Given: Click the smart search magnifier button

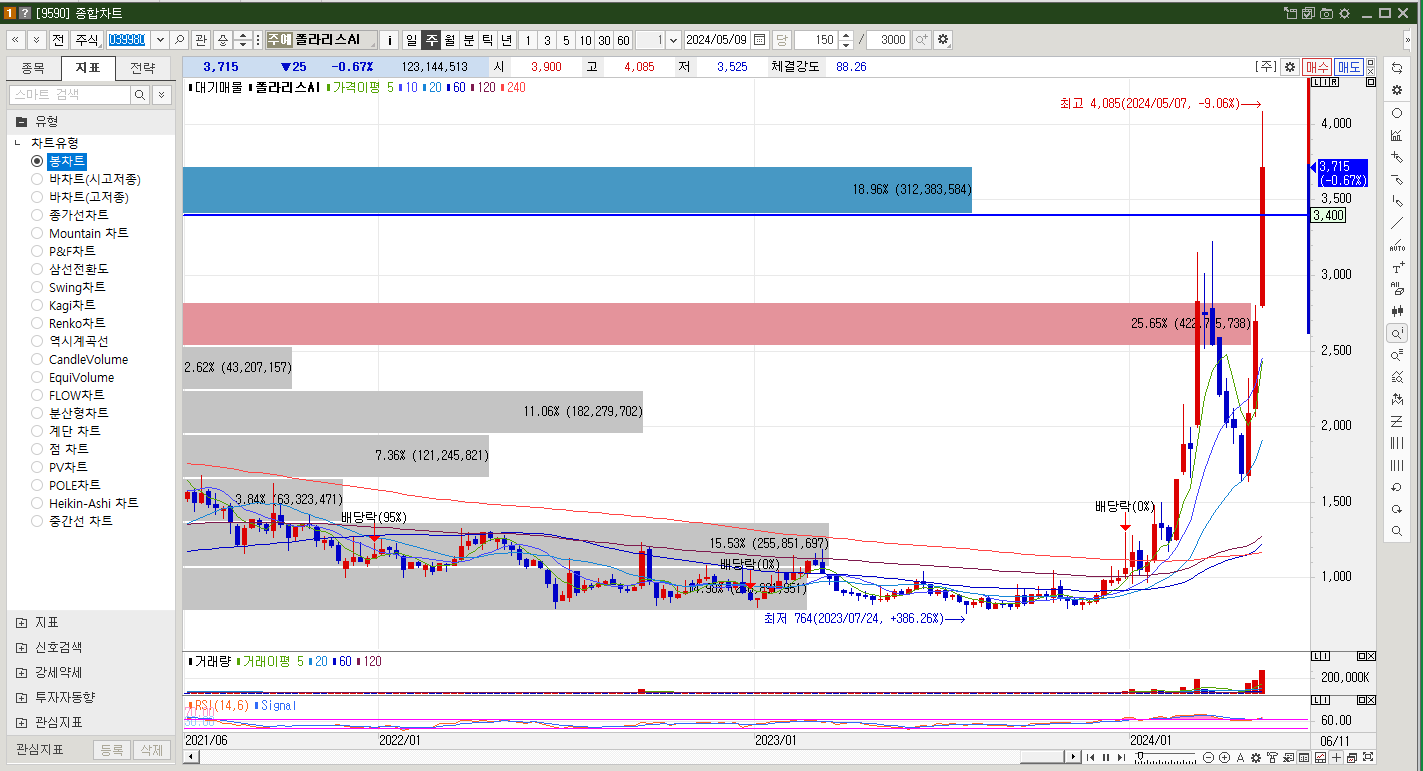Looking at the screenshot, I should (141, 94).
